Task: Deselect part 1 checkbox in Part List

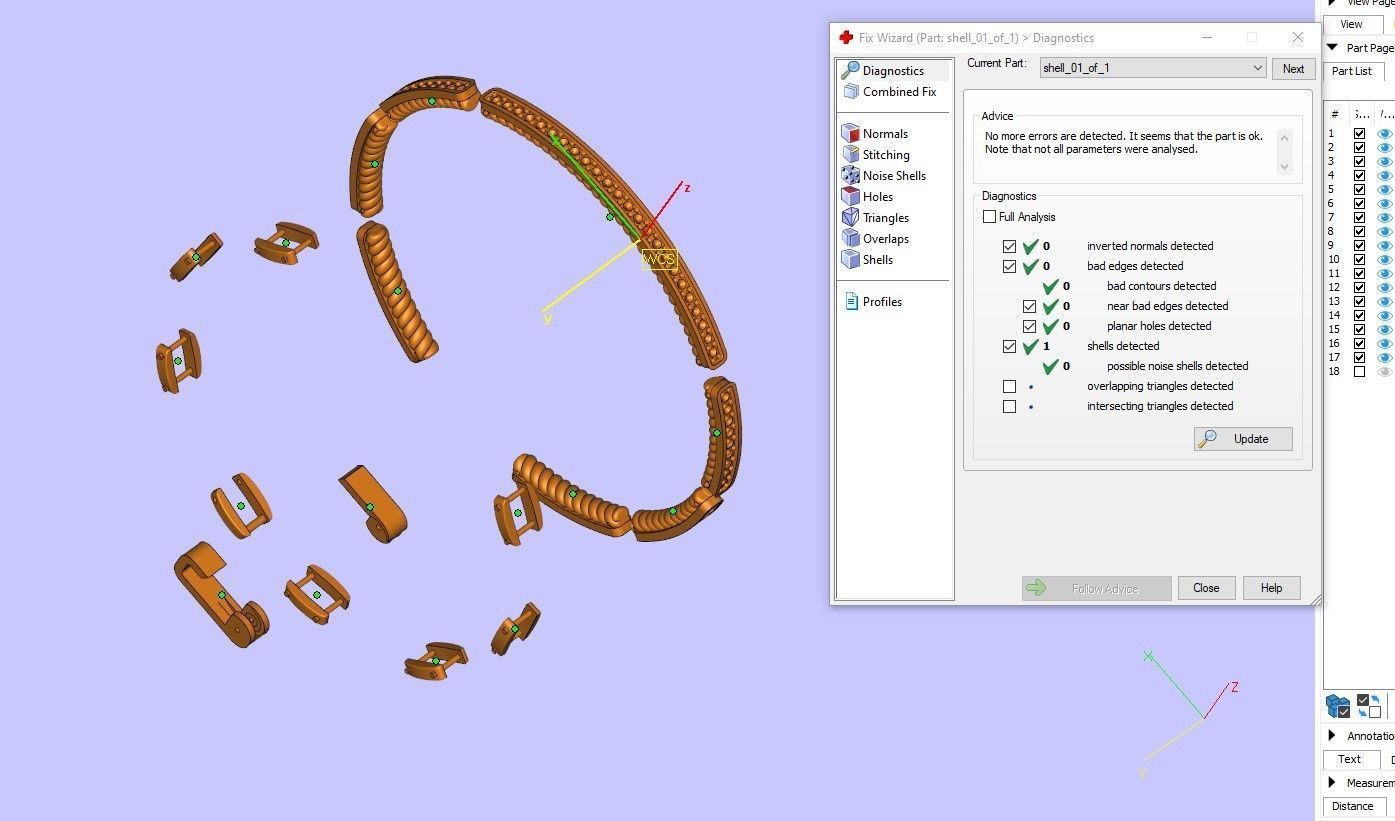Action: pyautogui.click(x=1359, y=134)
